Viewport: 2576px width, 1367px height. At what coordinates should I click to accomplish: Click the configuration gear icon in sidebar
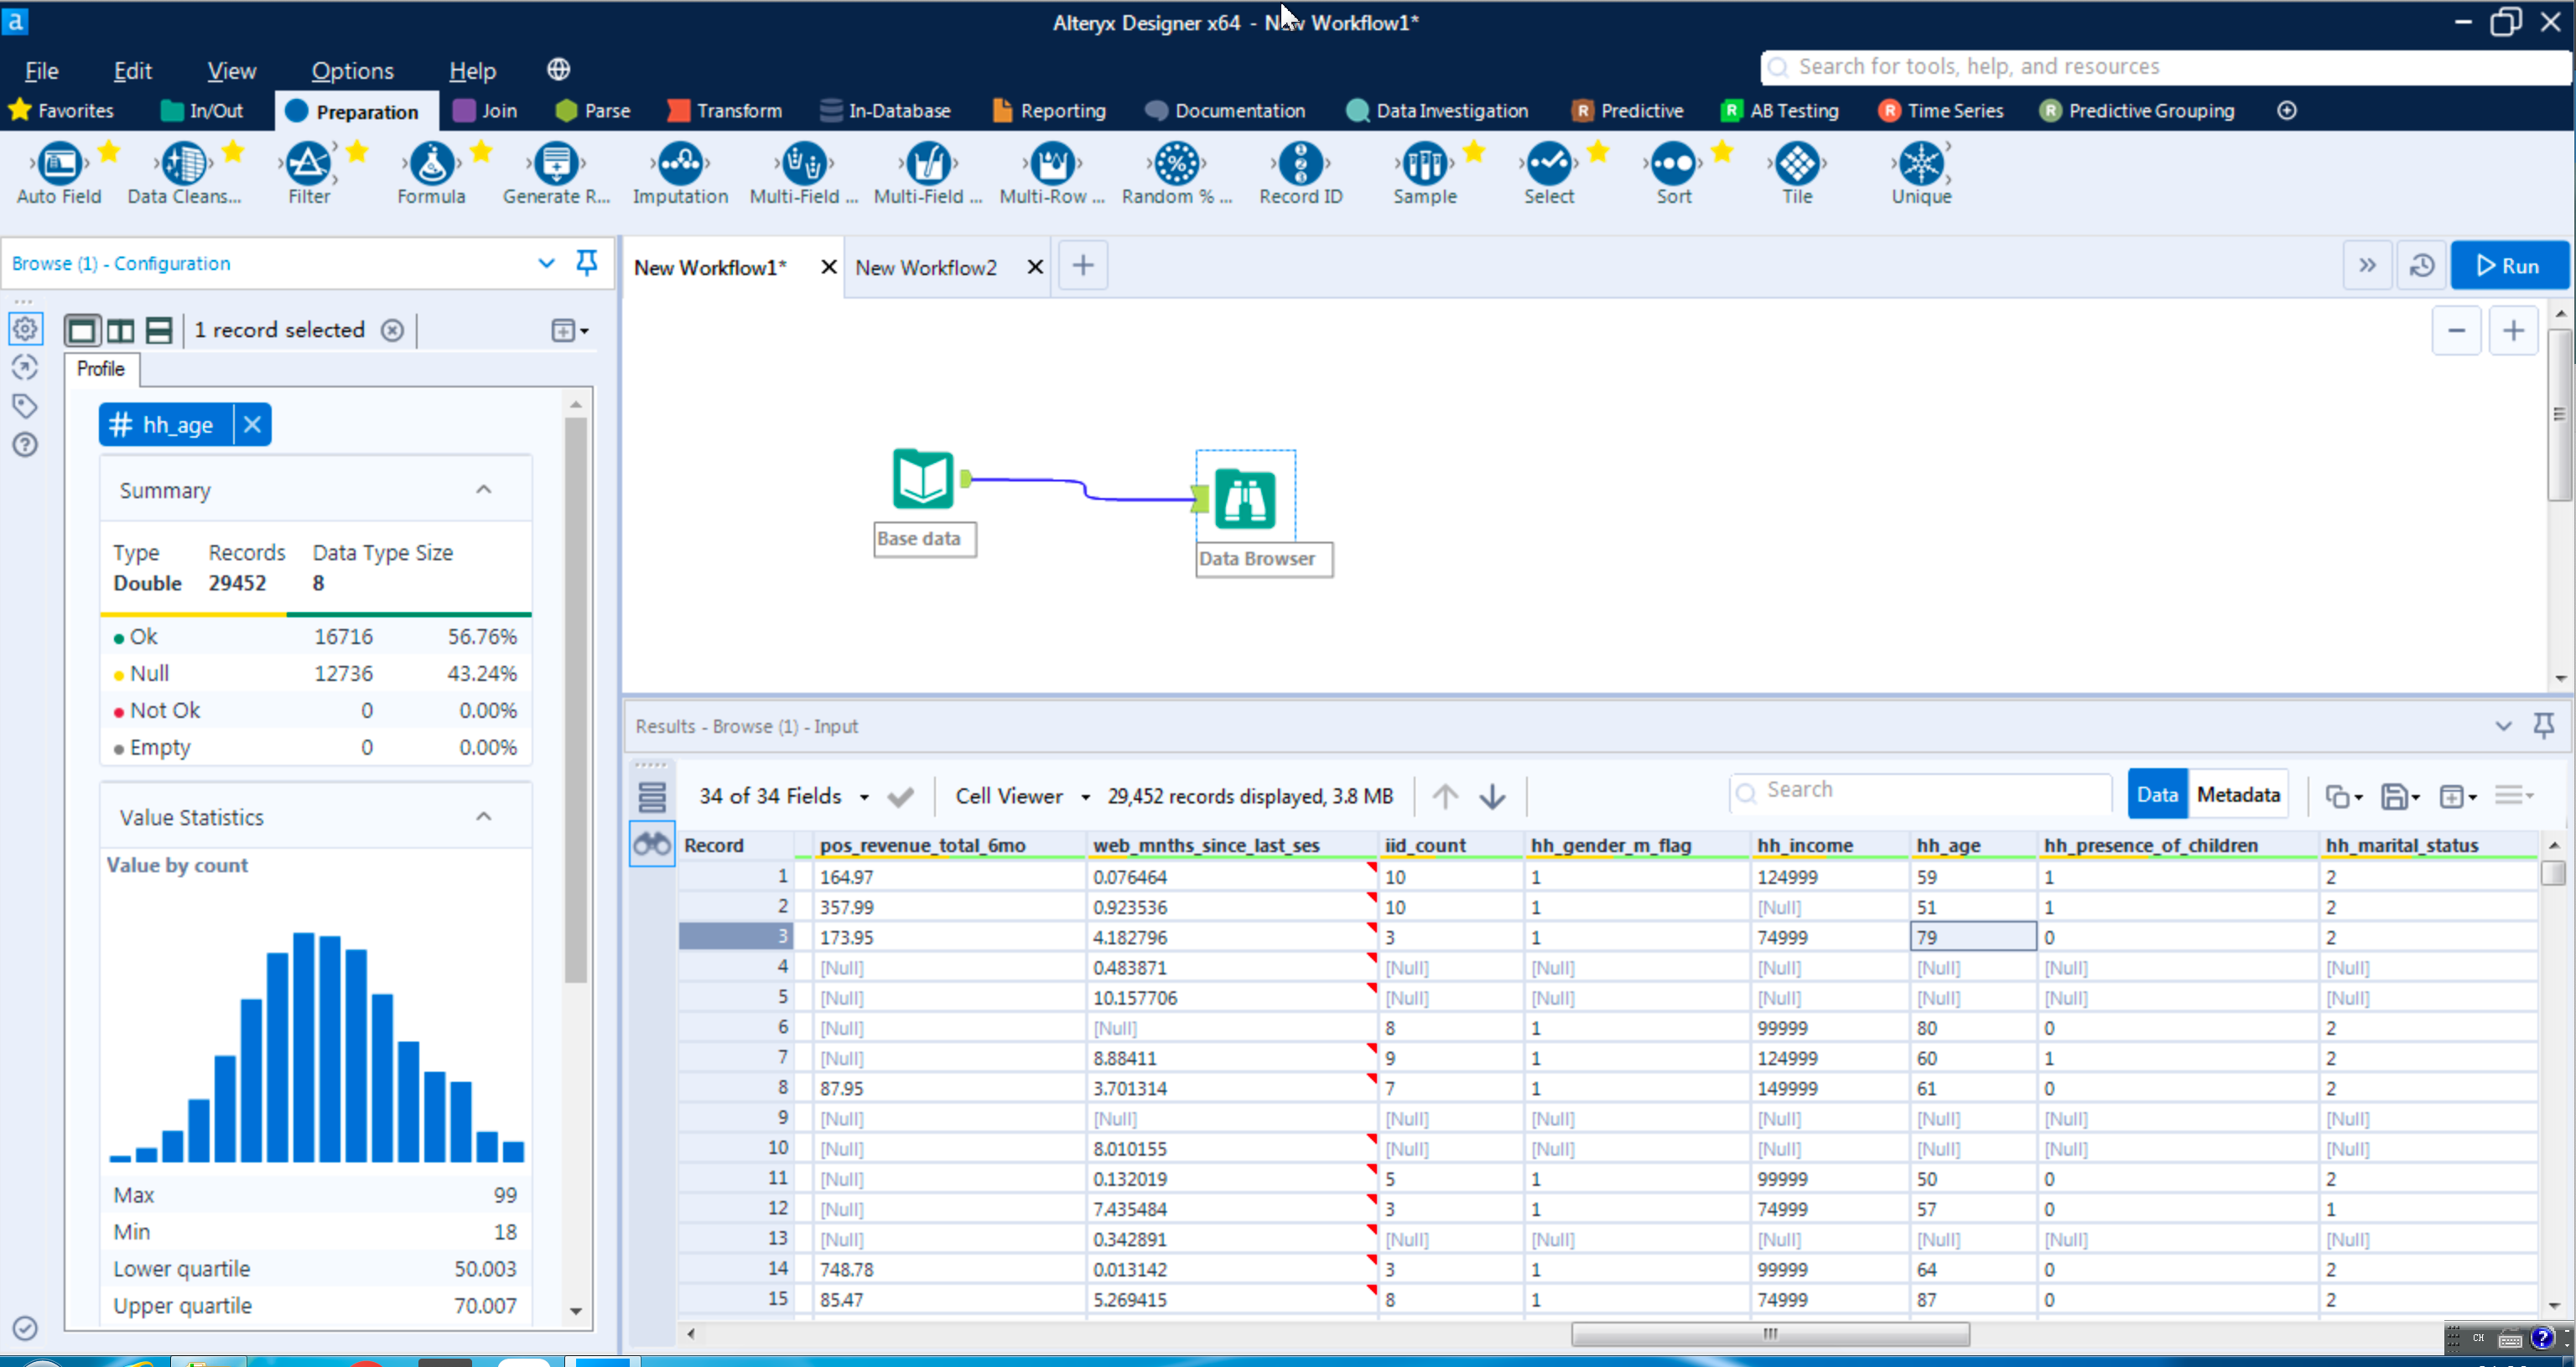(25, 328)
